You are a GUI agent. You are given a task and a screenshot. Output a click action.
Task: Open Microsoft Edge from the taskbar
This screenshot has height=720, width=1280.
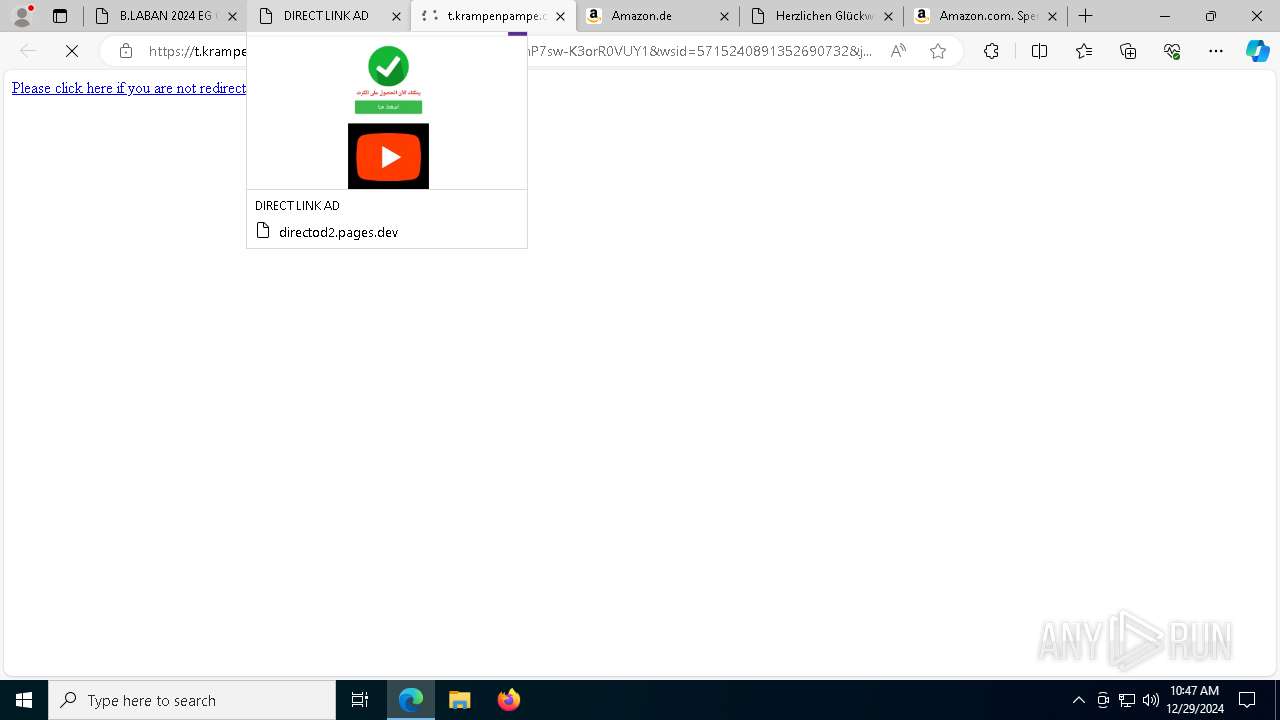click(x=411, y=700)
